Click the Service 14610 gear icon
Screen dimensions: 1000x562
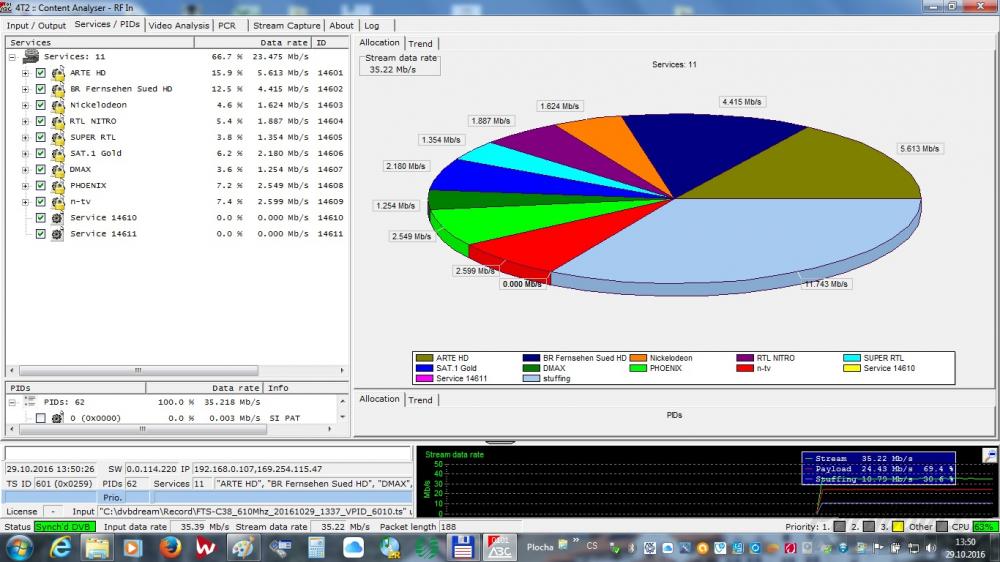57,218
